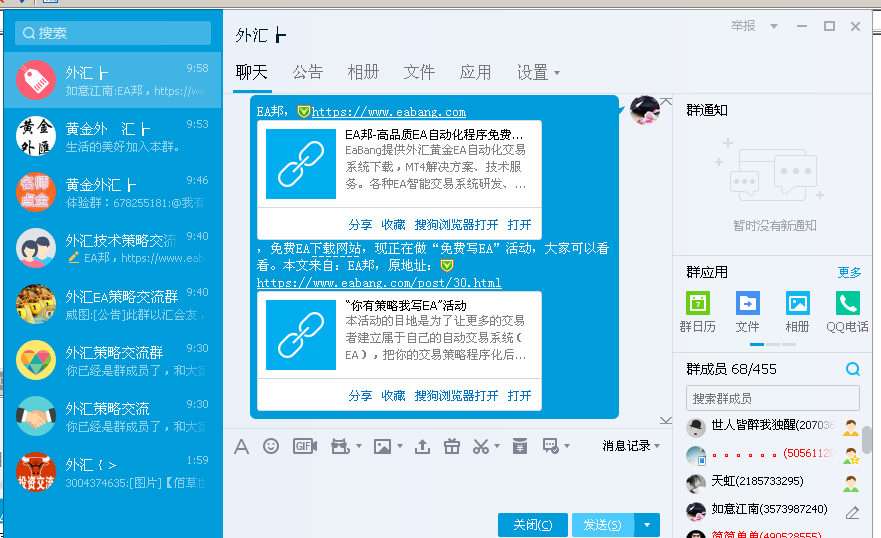Click the cat sticker icon
881x538 pixels.
click(340, 446)
